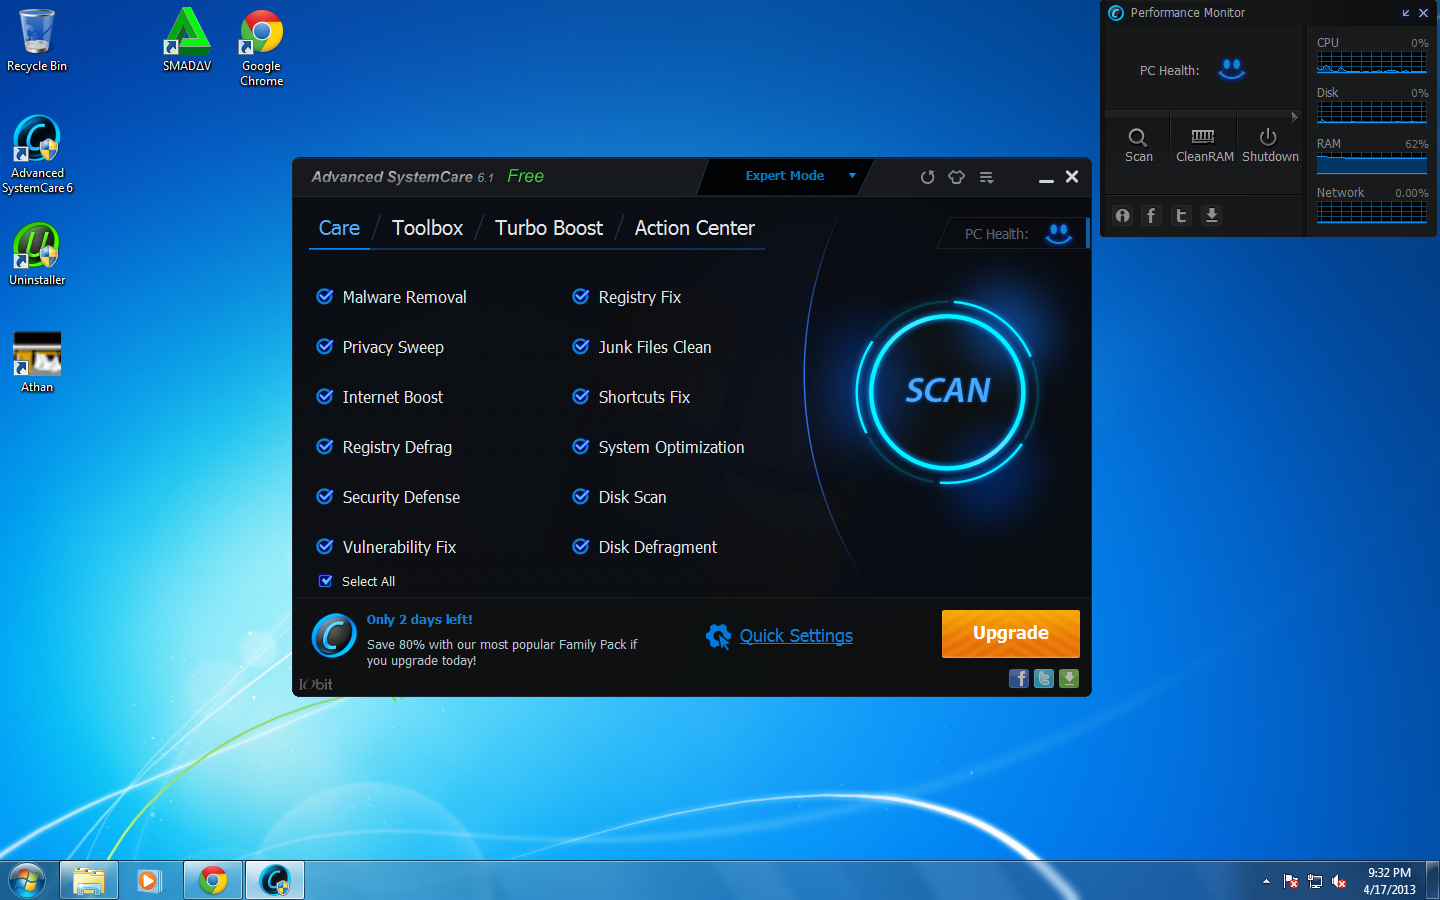The width and height of the screenshot is (1440, 900).
Task: Click the Disk usage graph
Action: (1372, 111)
